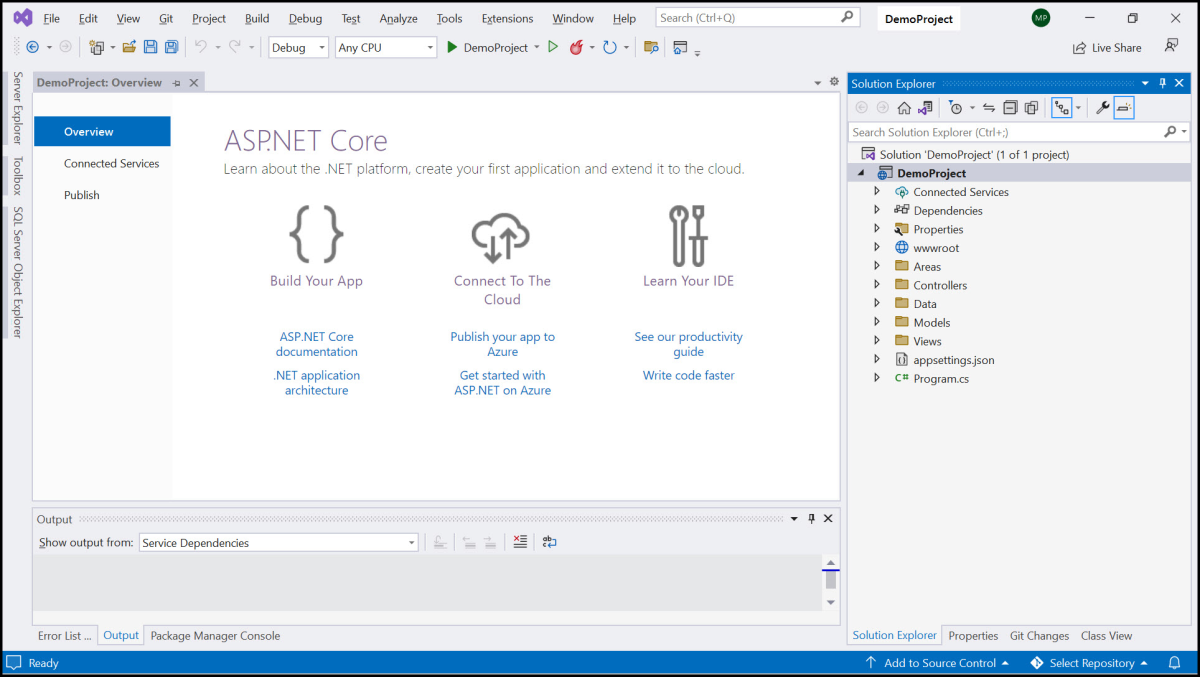
Task: Switch between solutions and folder views icon
Action: click(925, 108)
